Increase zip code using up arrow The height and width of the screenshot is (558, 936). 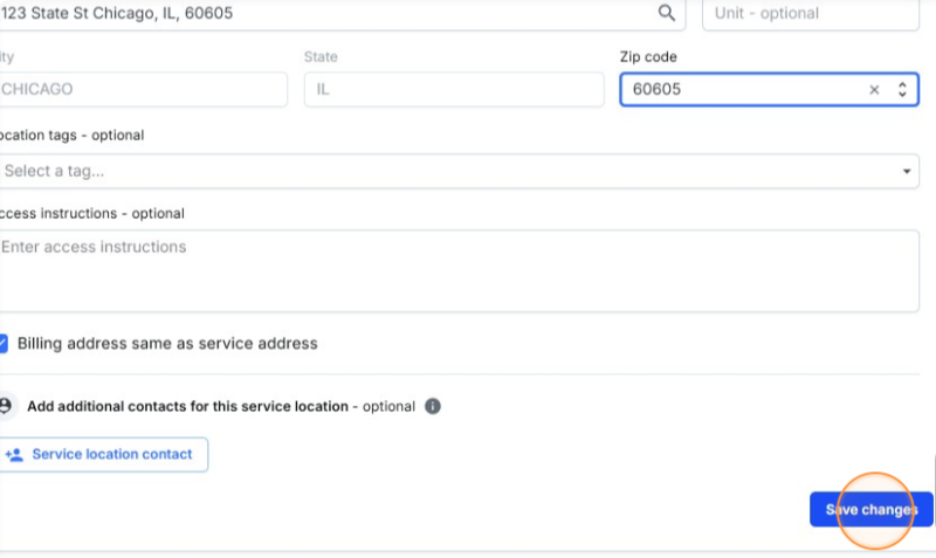[x=902, y=85]
